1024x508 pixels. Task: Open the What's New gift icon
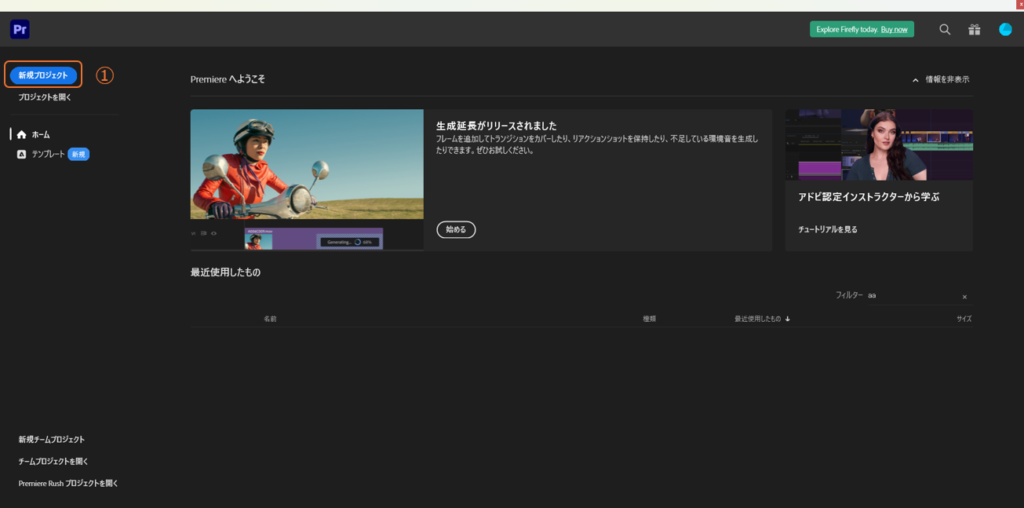pyautogui.click(x=974, y=30)
